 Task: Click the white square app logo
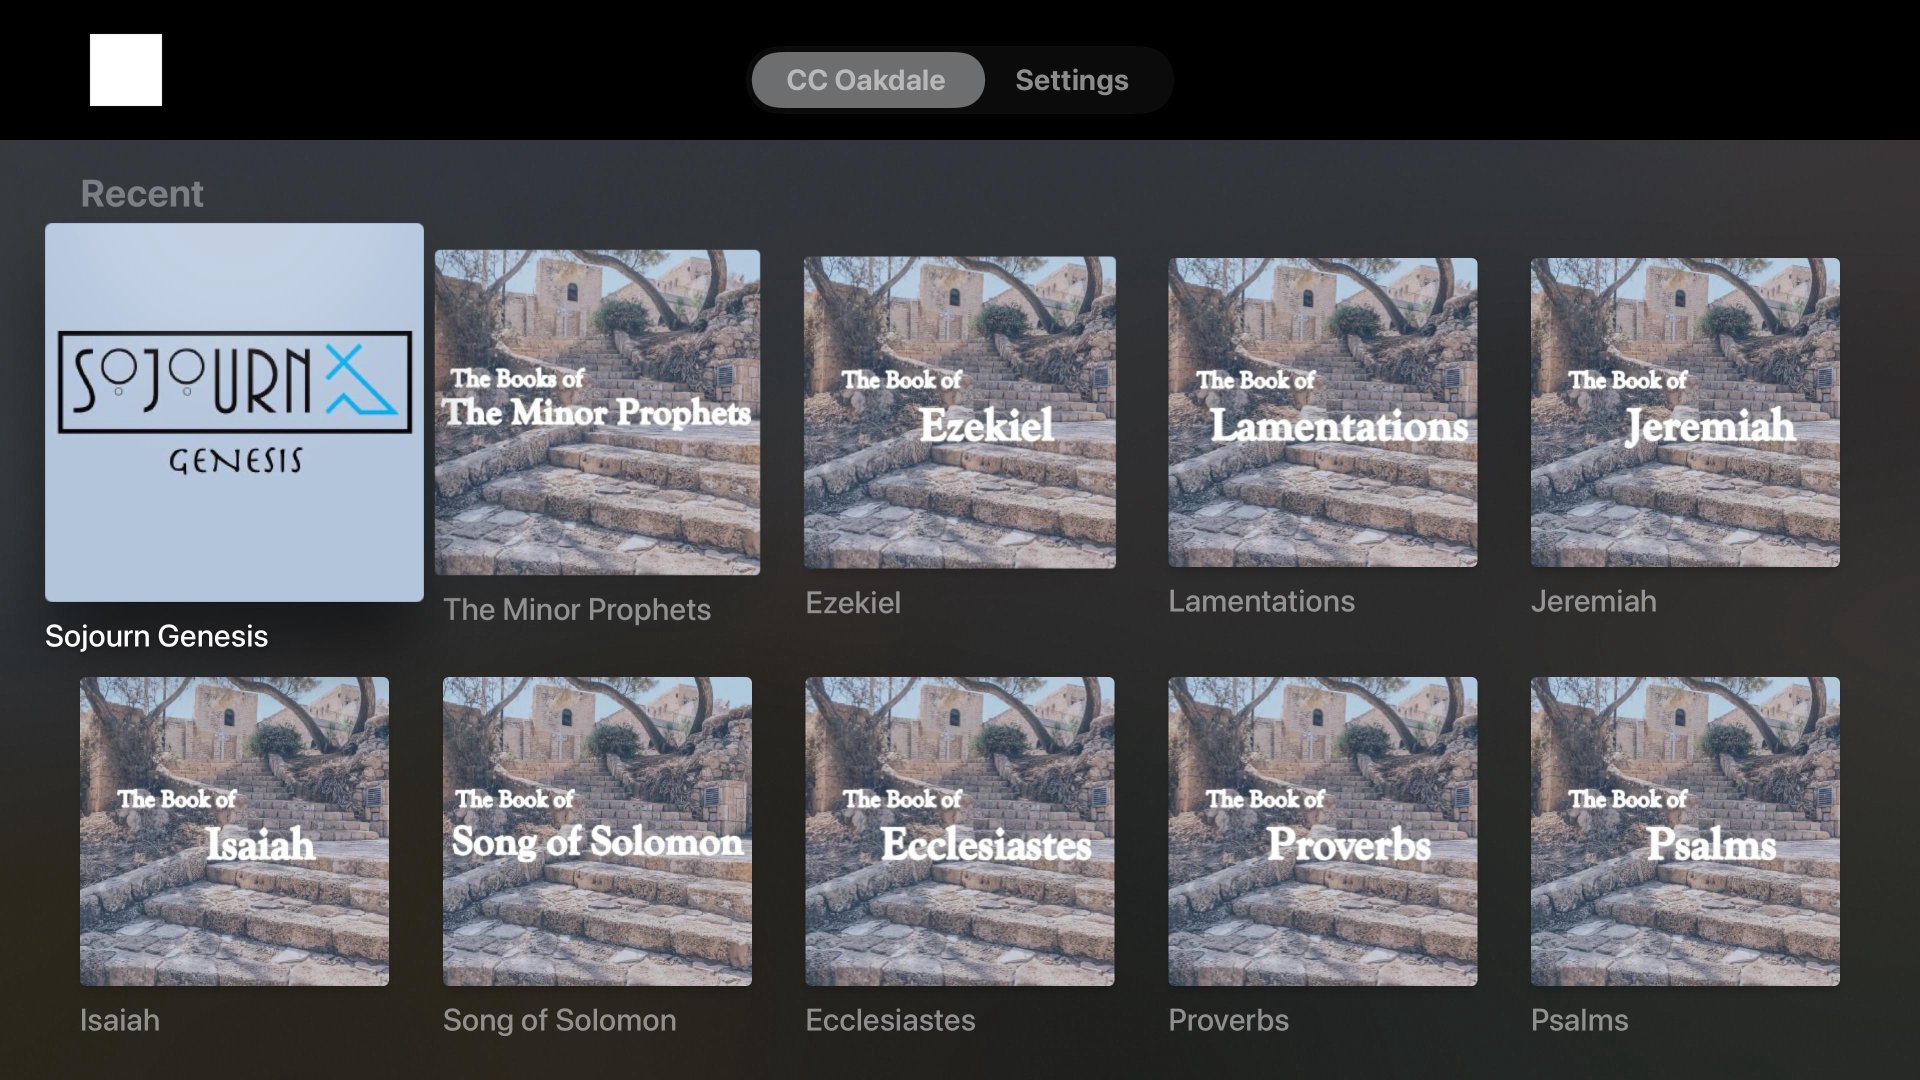tap(126, 70)
